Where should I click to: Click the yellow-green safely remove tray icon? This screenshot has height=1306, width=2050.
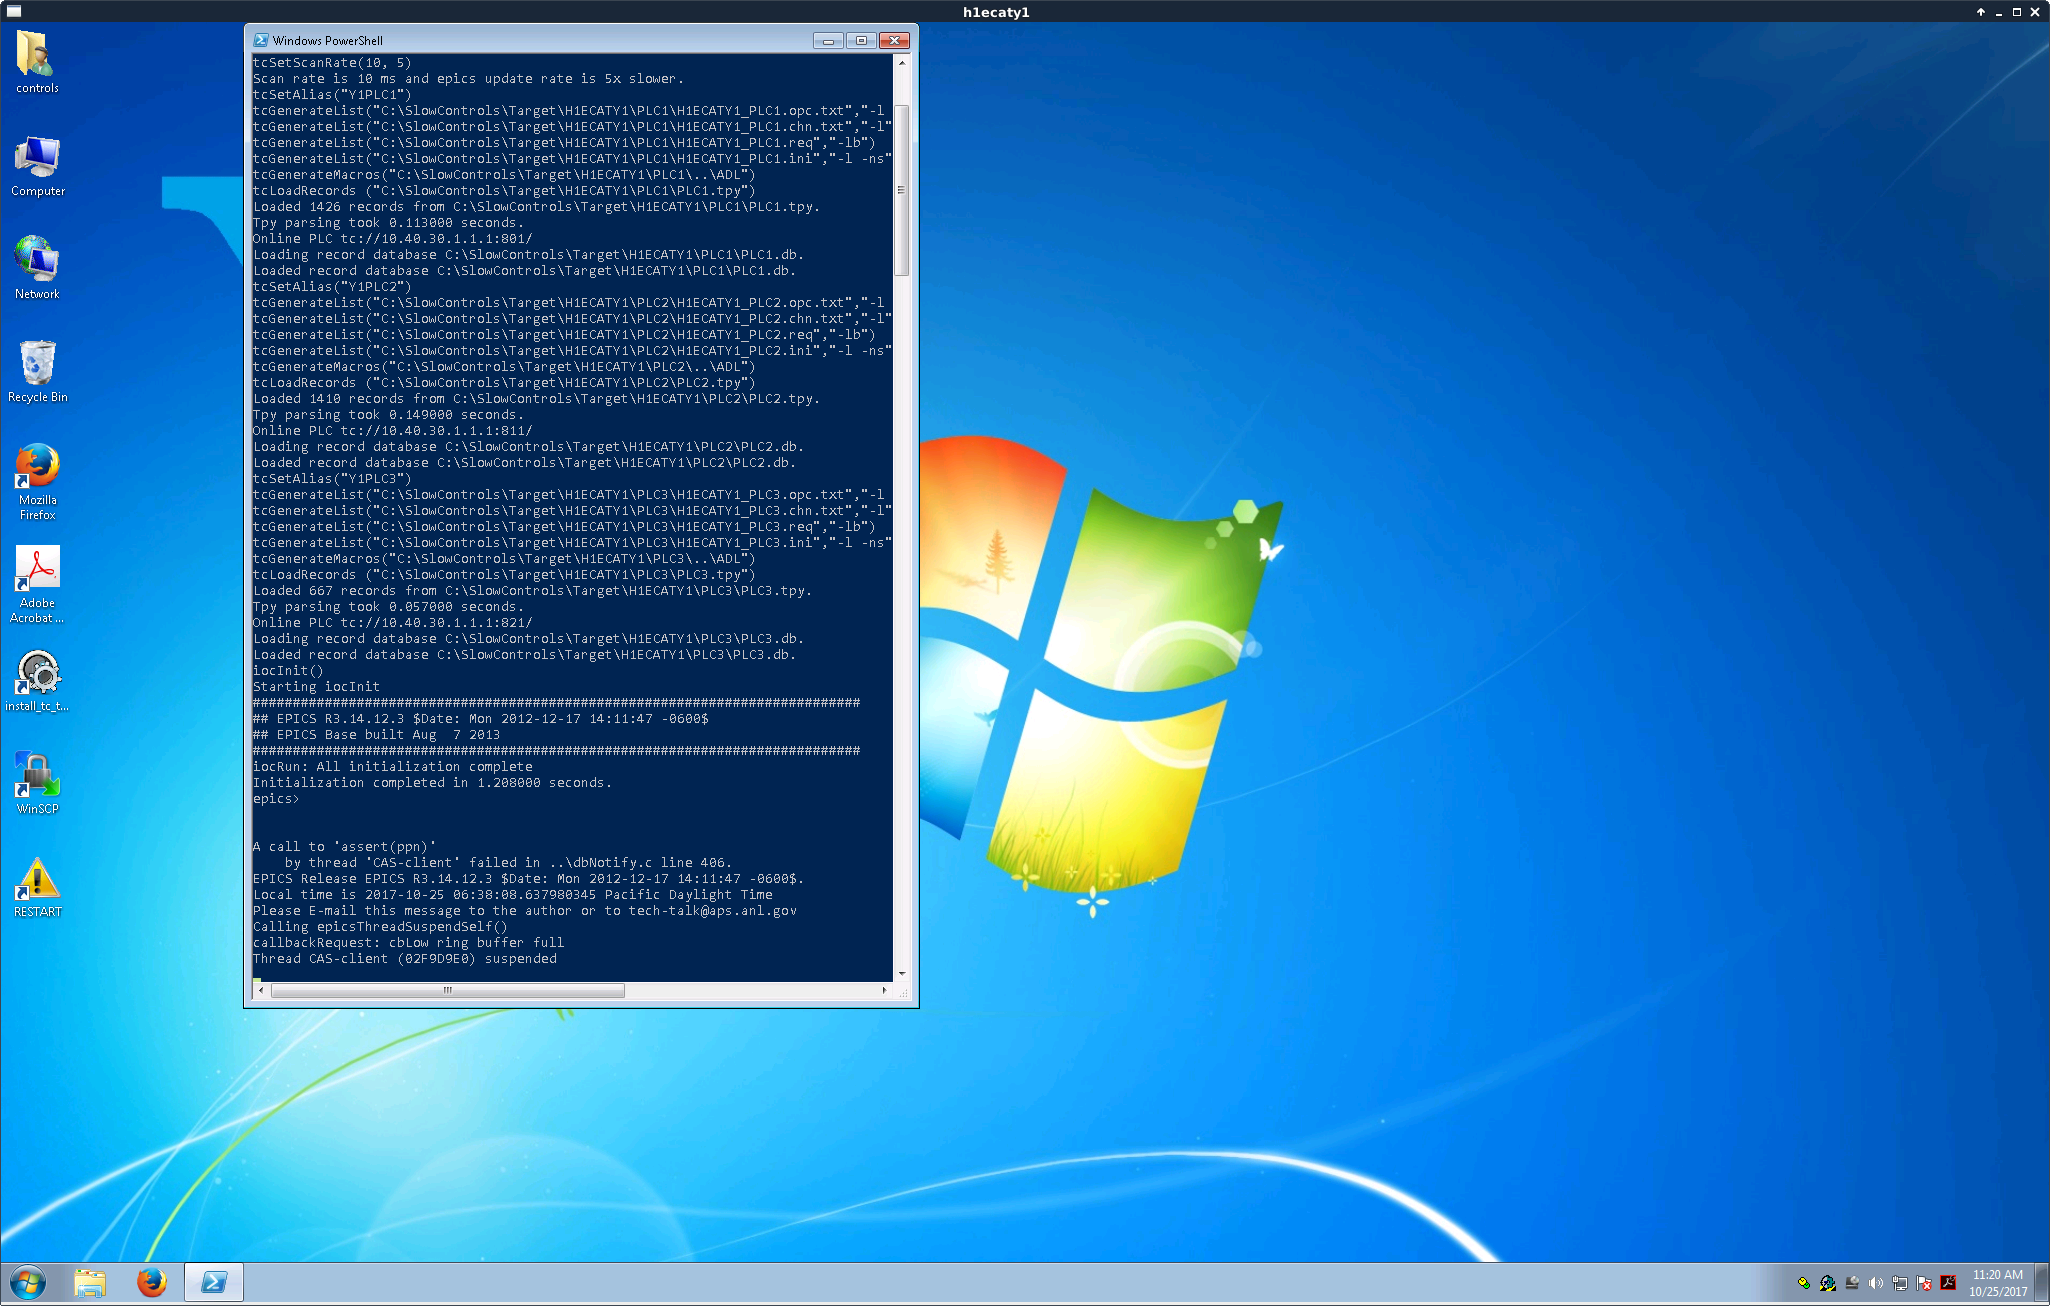tap(1804, 1283)
